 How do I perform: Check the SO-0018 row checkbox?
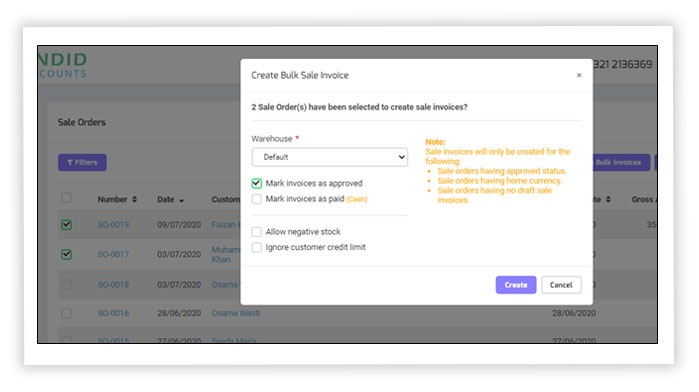(66, 285)
